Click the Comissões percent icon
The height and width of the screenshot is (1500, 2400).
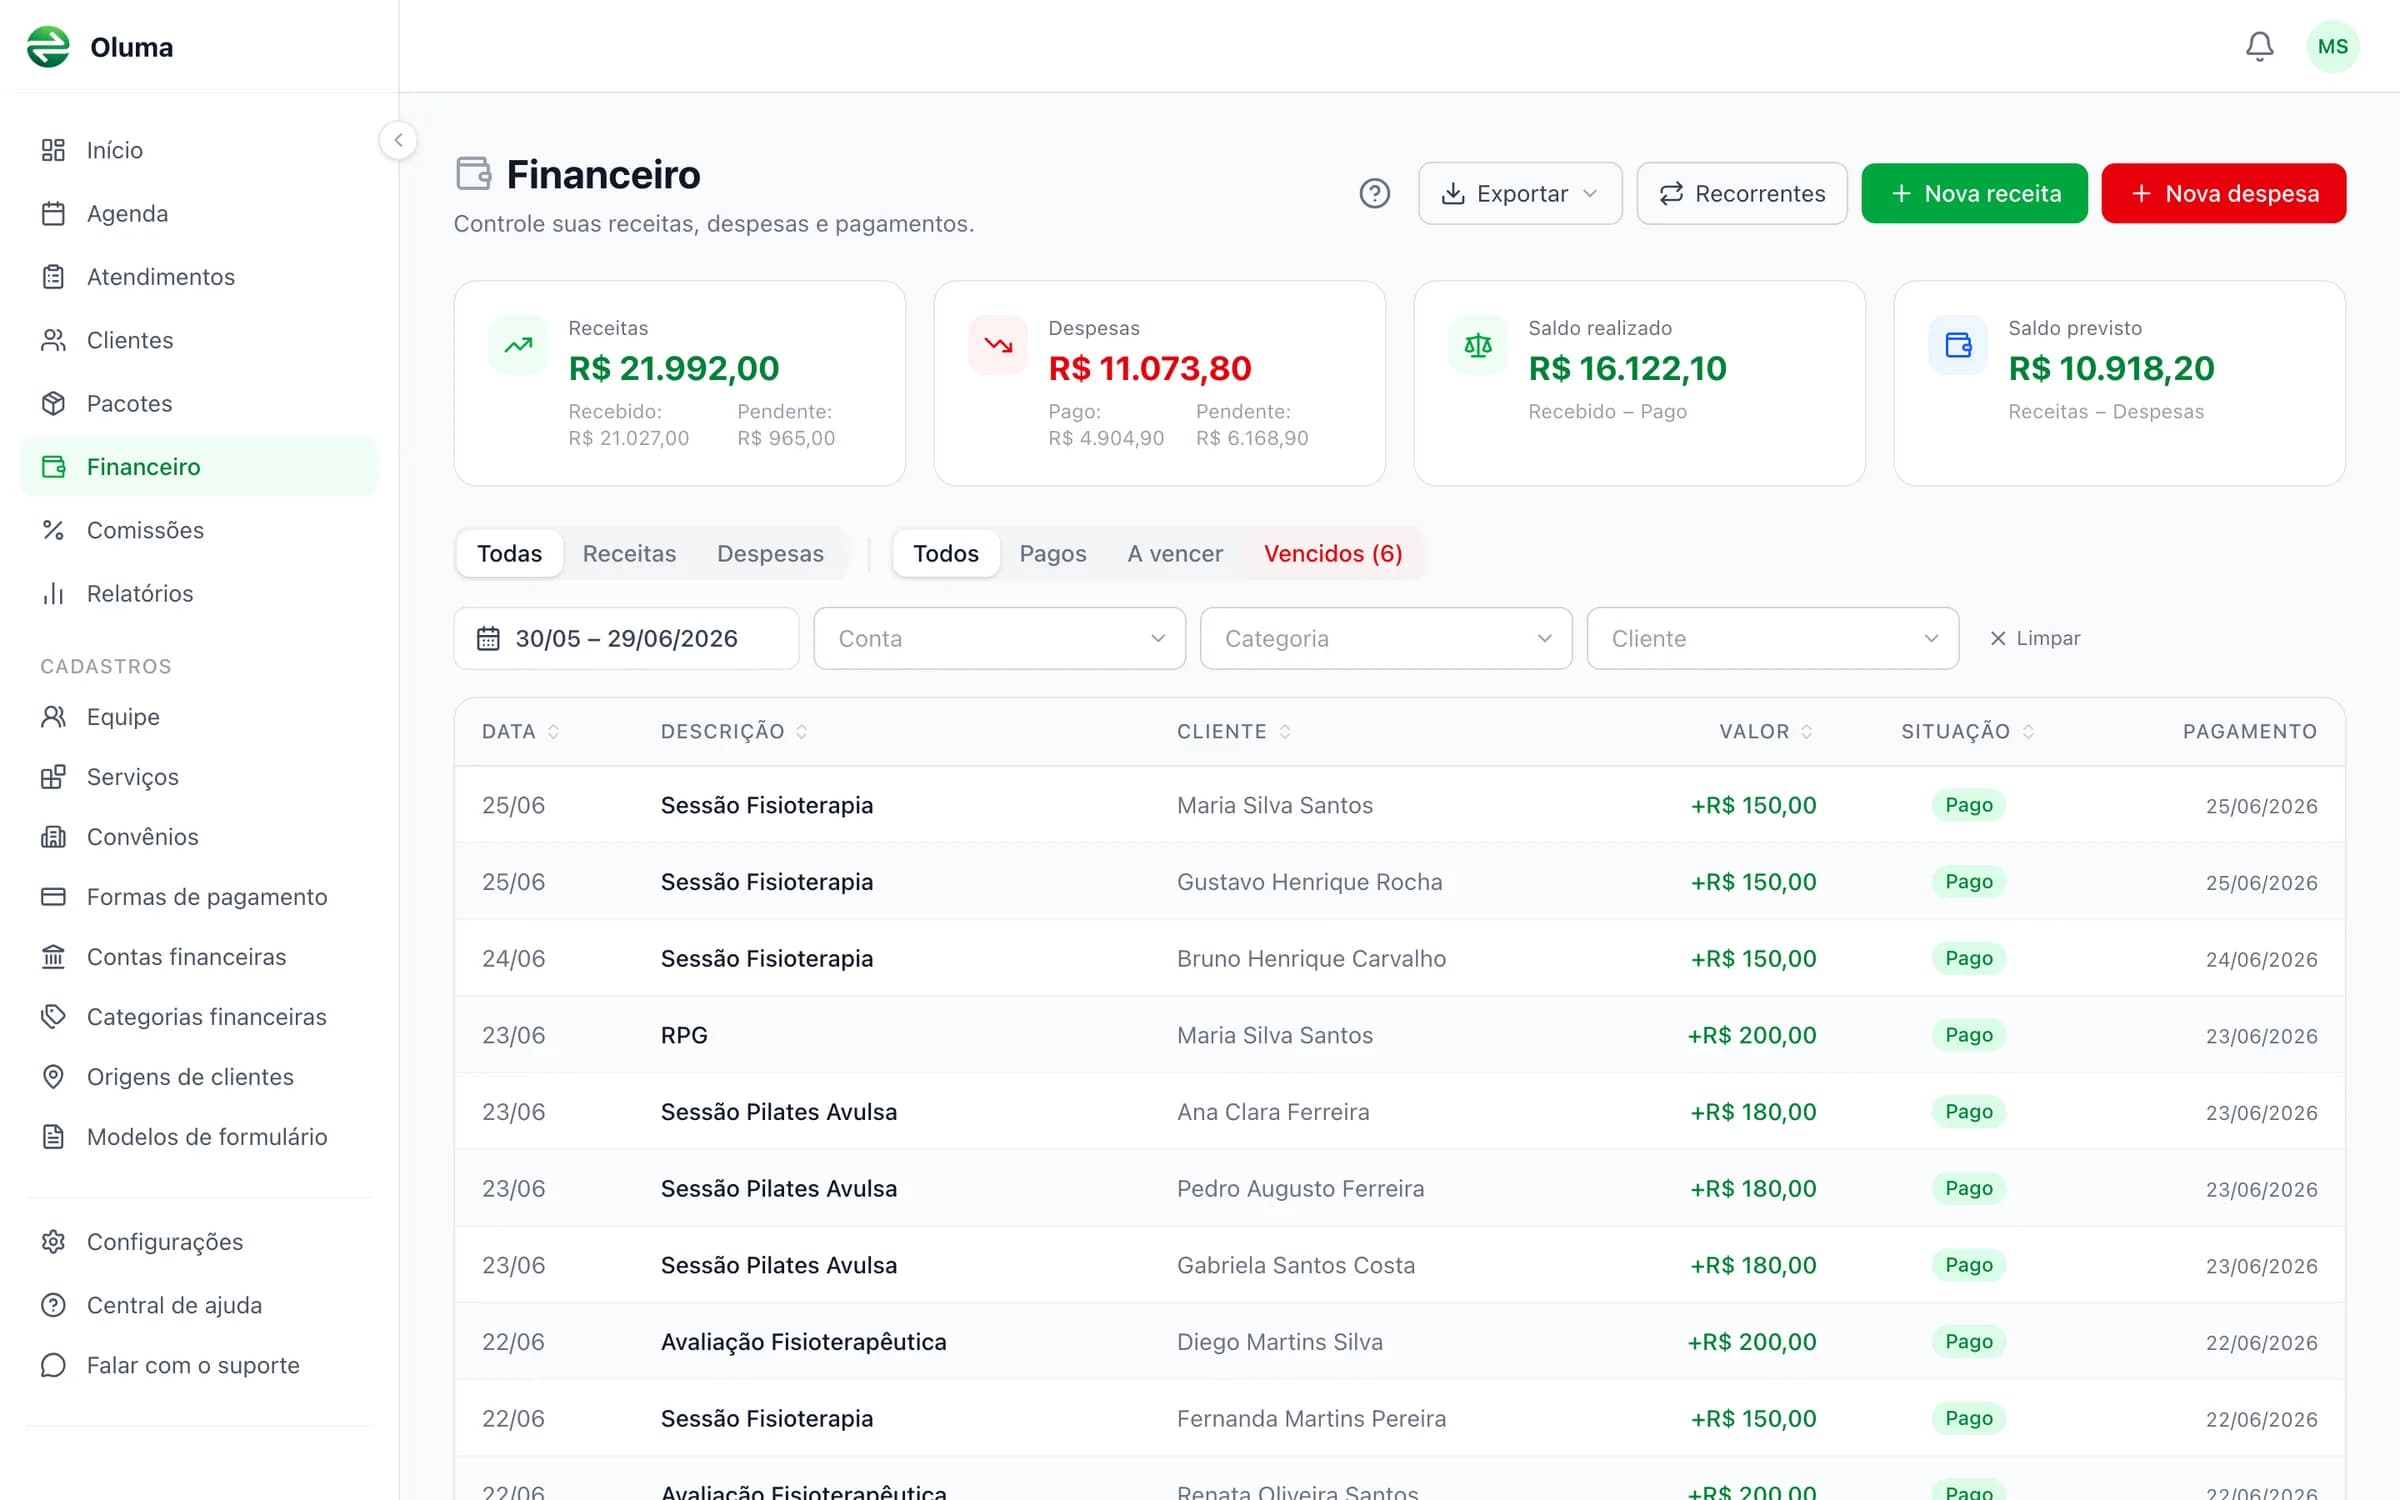point(53,530)
